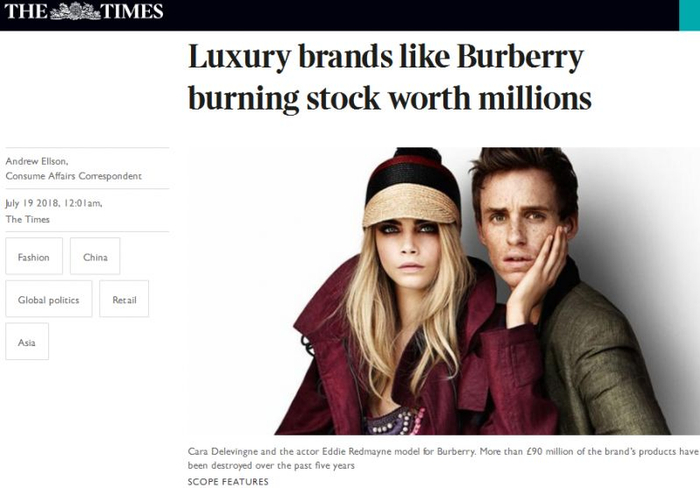Click the photo caption about Cara Delevingne
The width and height of the screenshot is (700, 488).
pos(443,459)
